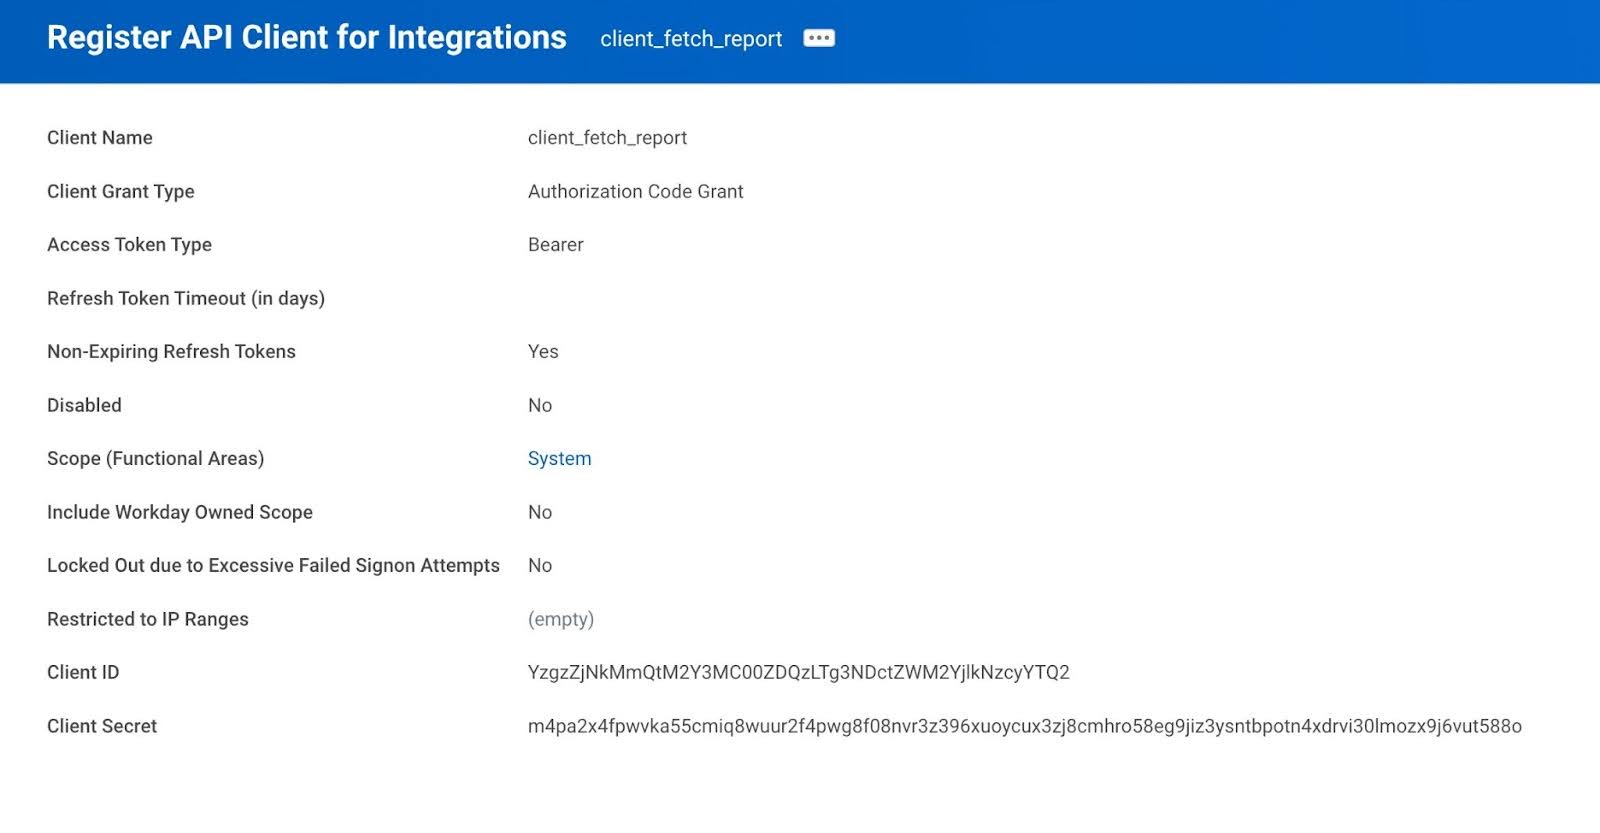The image size is (1600, 833).
Task: Click the Client Name field value
Action: coord(607,138)
